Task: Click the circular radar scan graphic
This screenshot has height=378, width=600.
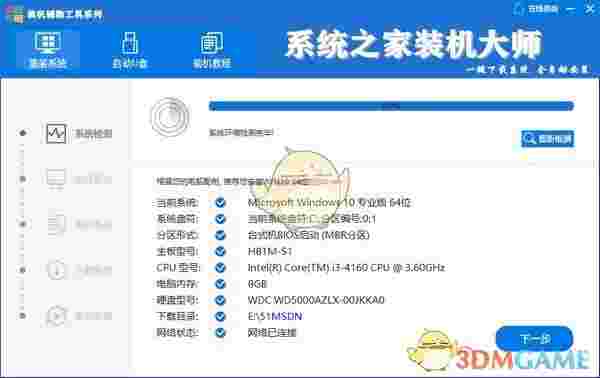Action: click(x=170, y=117)
